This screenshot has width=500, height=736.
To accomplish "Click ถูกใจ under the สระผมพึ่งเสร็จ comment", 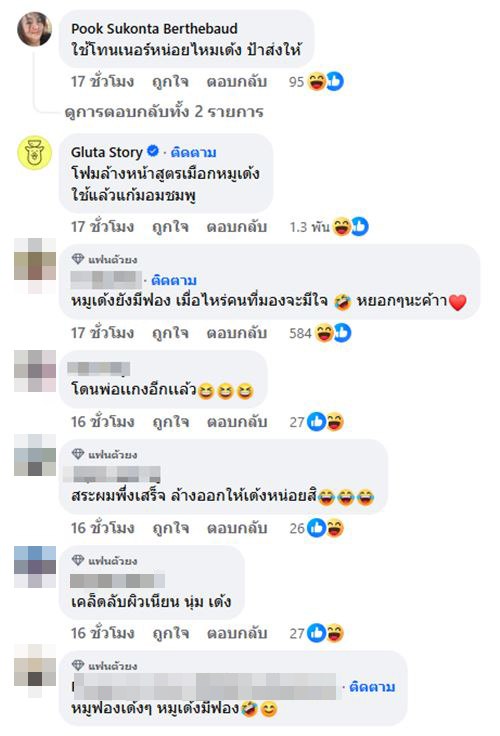I will tap(171, 528).
